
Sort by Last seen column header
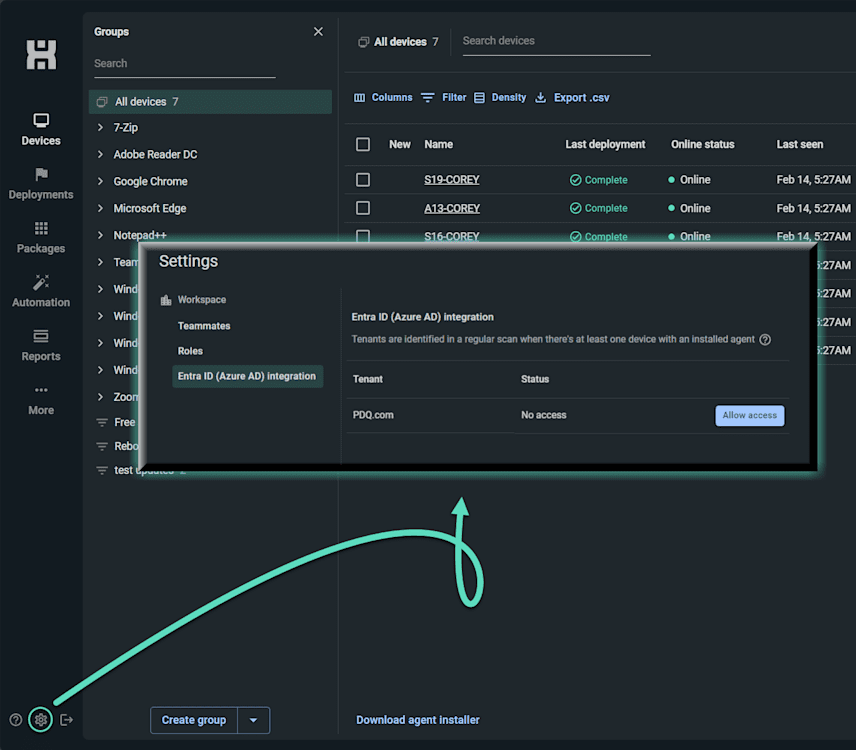click(x=800, y=145)
